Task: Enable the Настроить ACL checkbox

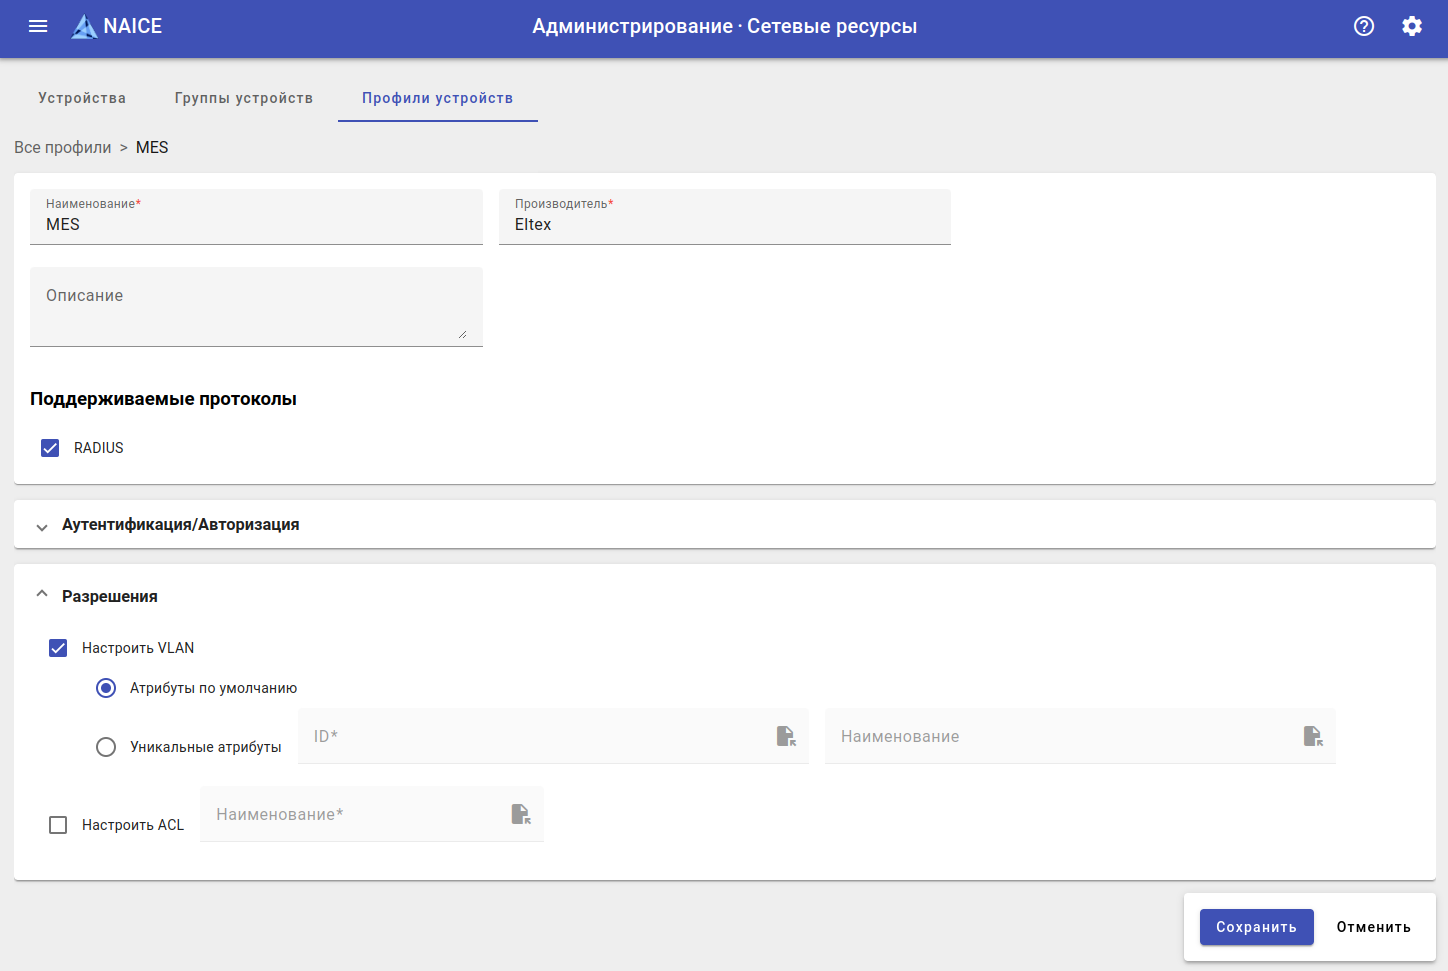Action: pos(58,825)
